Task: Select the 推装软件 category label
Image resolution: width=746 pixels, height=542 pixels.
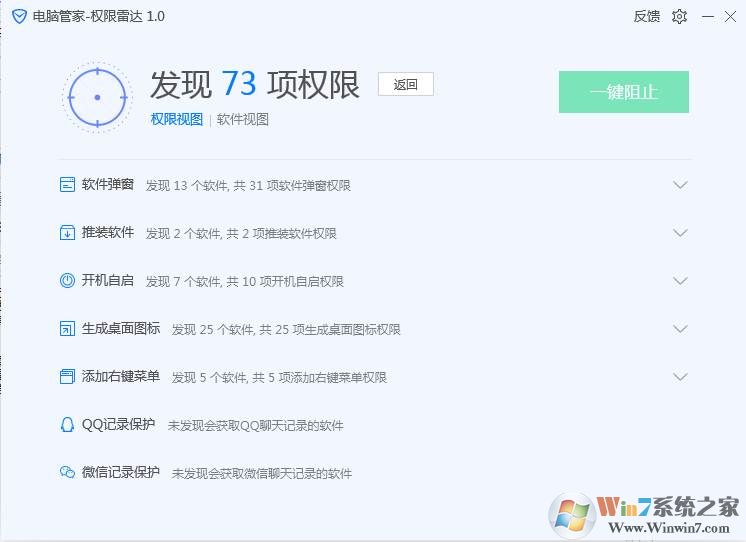Action: click(108, 232)
